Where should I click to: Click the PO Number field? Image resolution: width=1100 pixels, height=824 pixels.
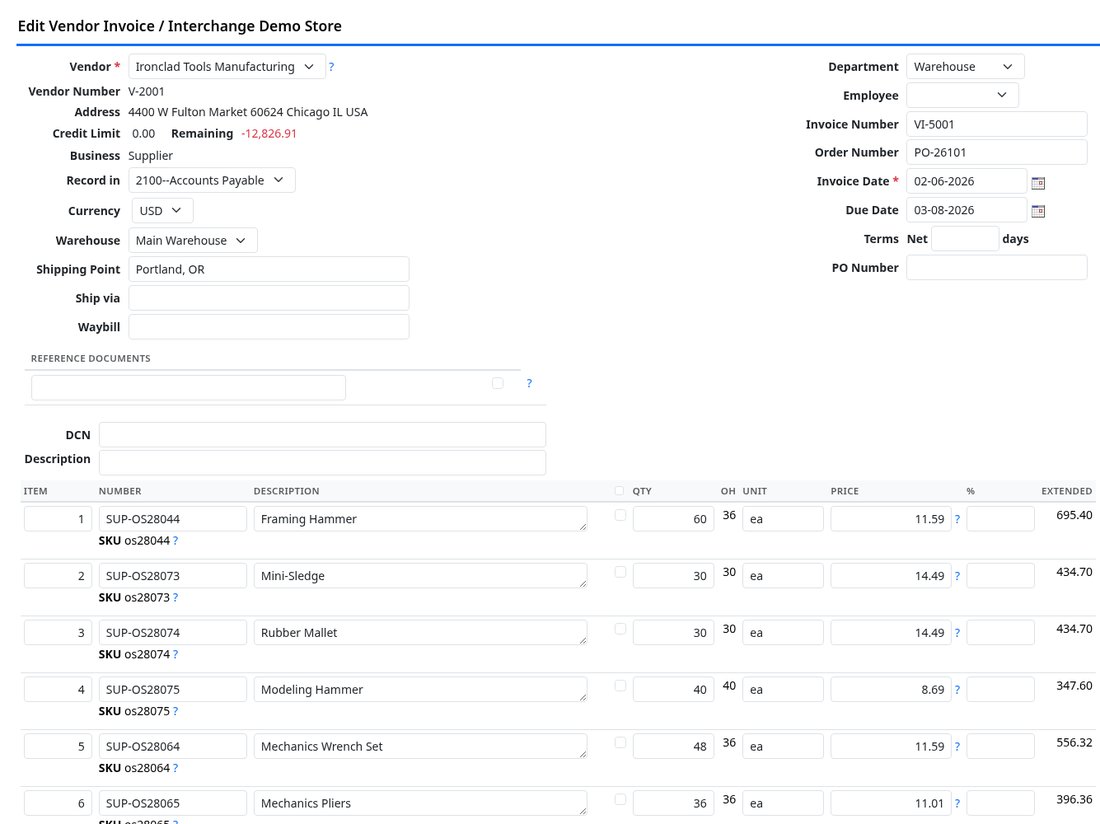pyautogui.click(x=997, y=267)
